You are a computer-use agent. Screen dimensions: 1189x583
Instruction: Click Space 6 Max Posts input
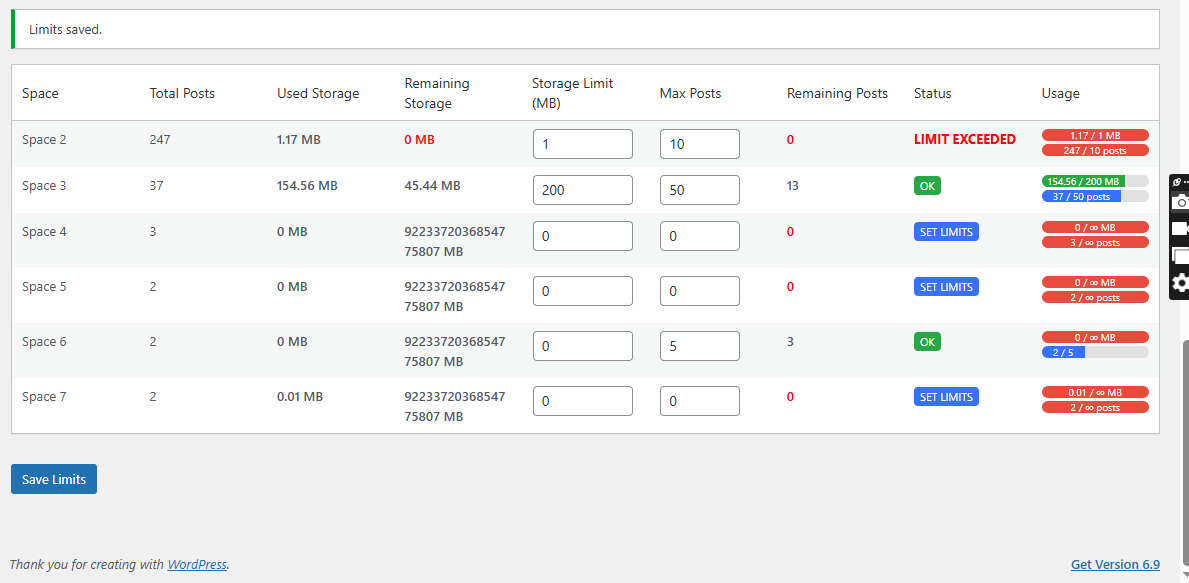click(699, 346)
